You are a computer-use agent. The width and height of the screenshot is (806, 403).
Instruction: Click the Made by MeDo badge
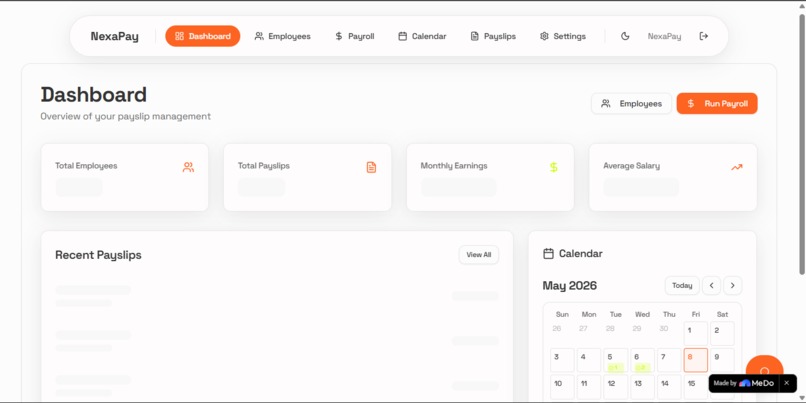[x=744, y=383]
